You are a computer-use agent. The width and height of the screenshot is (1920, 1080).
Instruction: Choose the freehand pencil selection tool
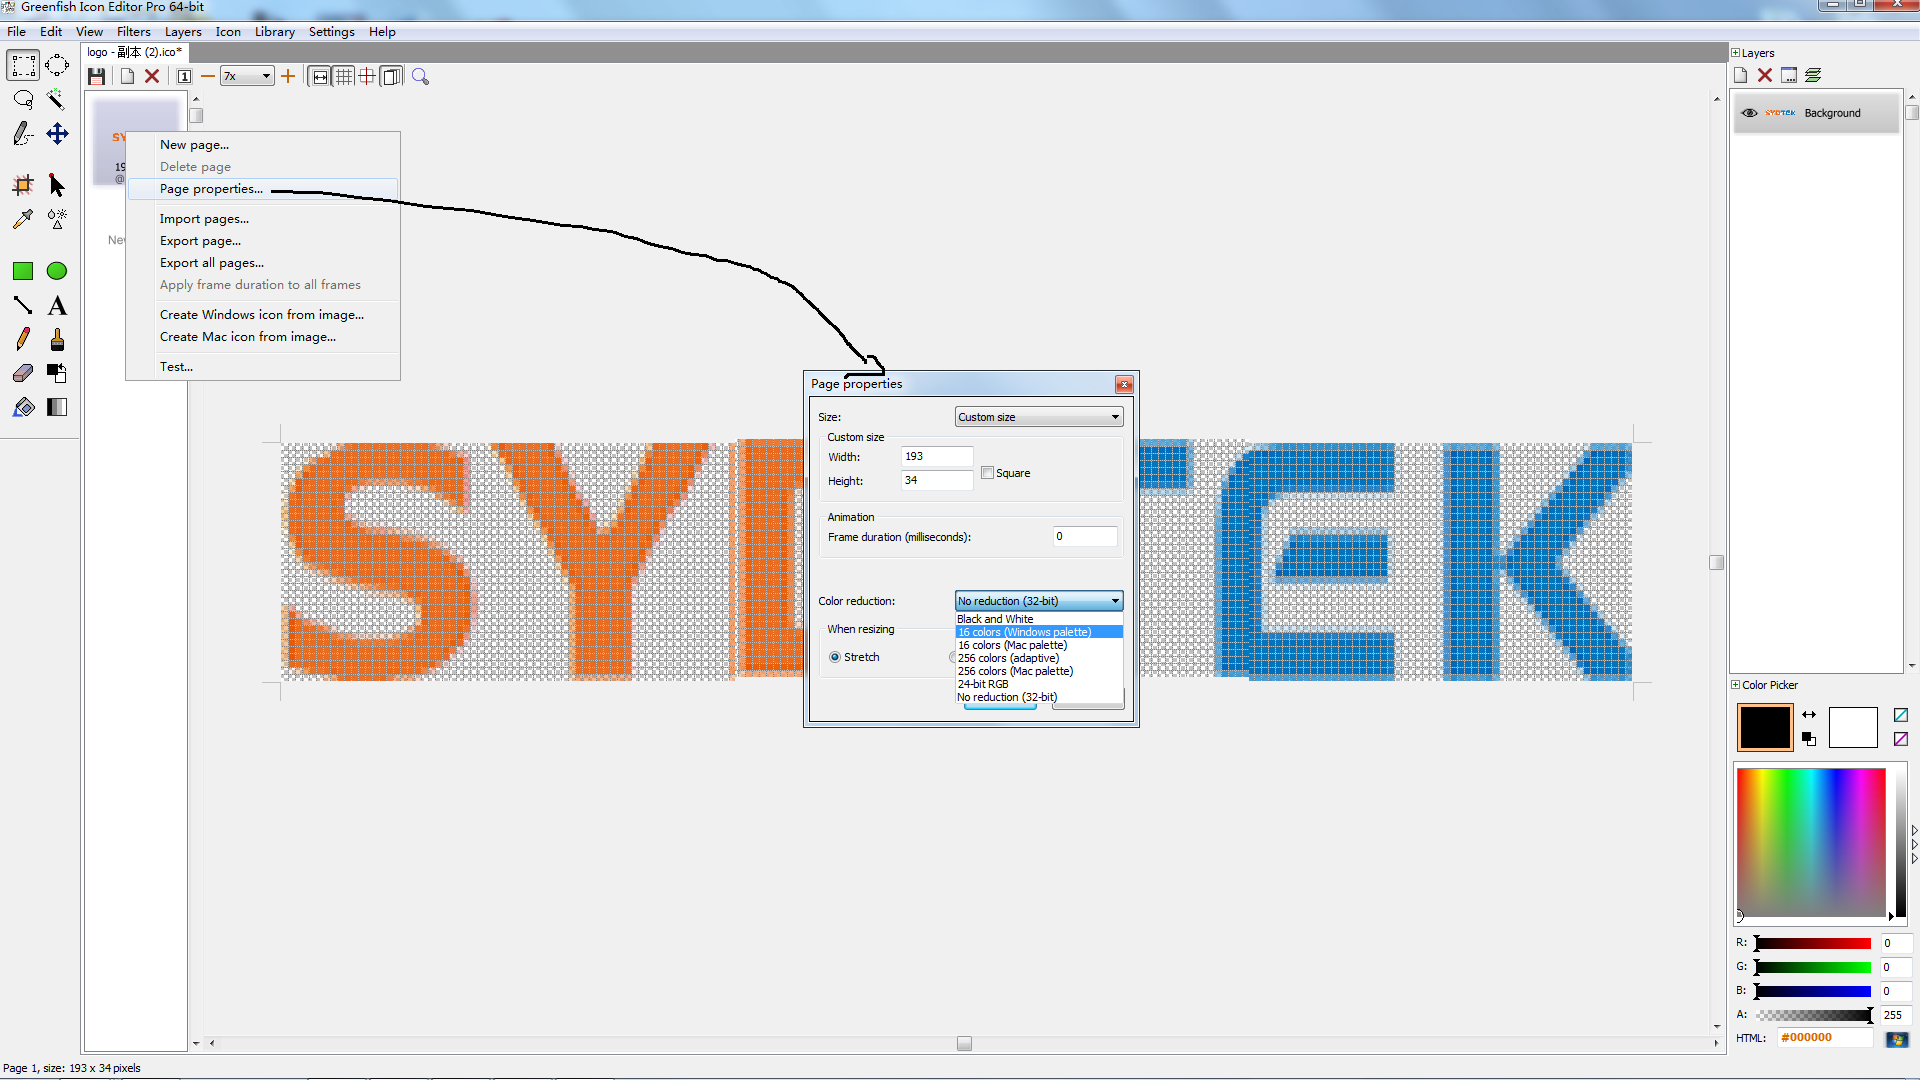23,133
